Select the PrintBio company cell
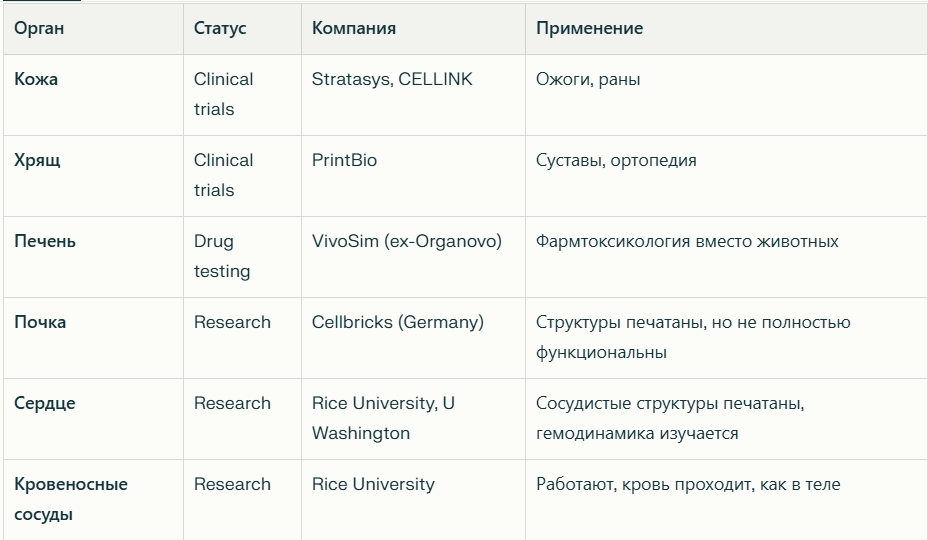The image size is (928, 540). coord(345,160)
